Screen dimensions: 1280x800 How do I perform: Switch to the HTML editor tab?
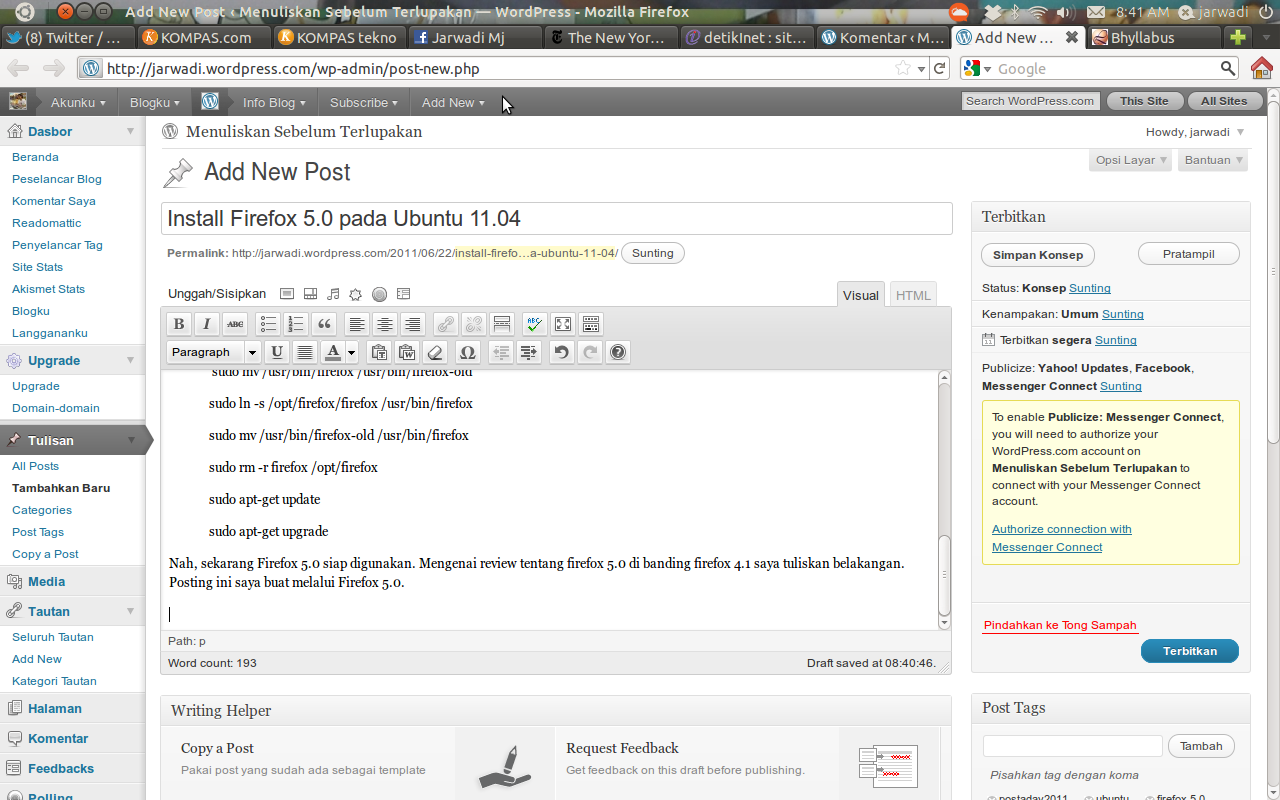pyautogui.click(x=912, y=295)
